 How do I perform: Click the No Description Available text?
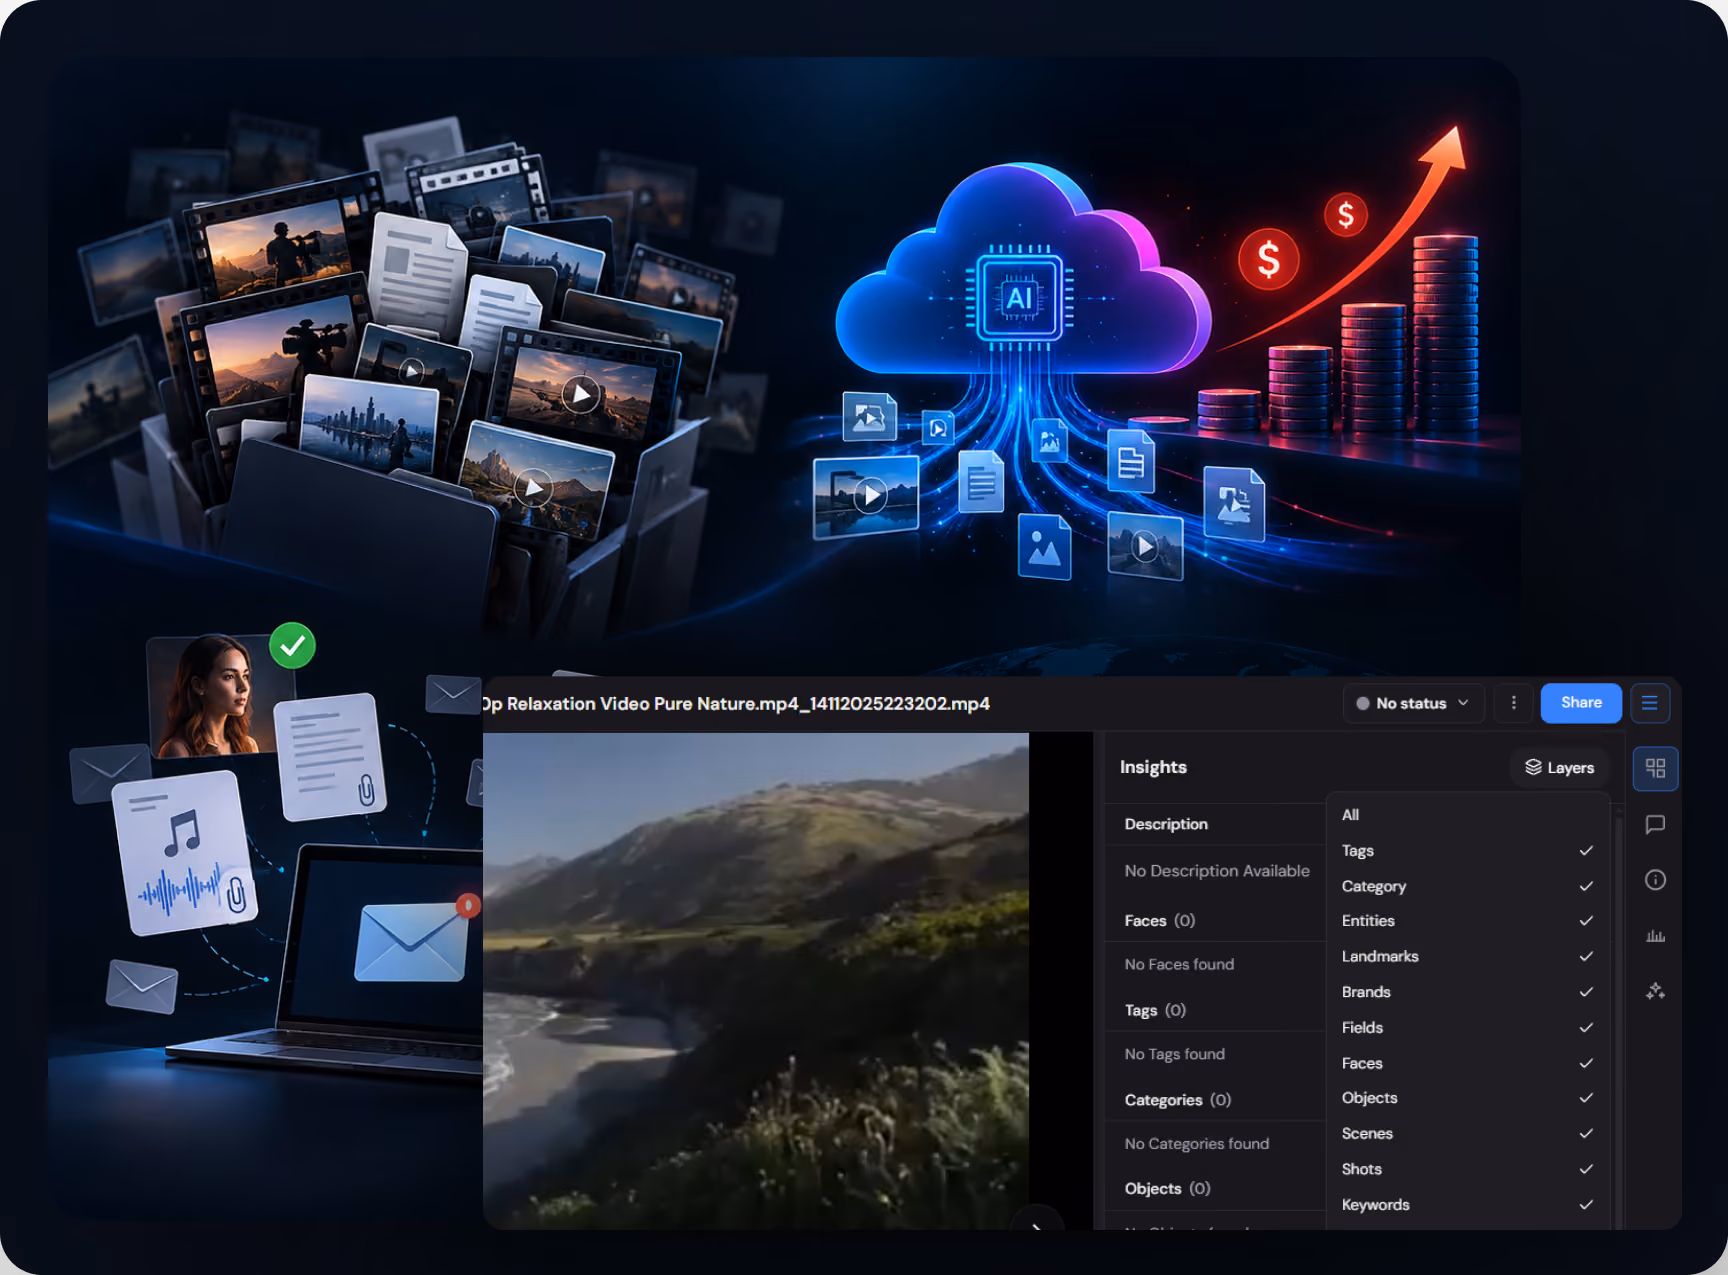coord(1216,871)
